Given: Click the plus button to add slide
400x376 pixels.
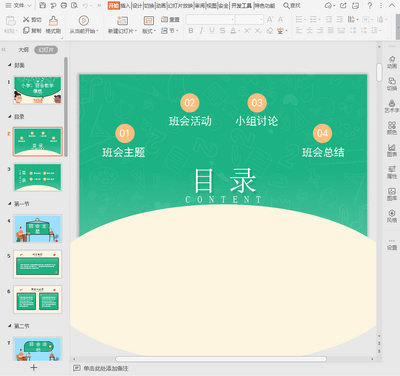Looking at the screenshot, I should point(34,368).
